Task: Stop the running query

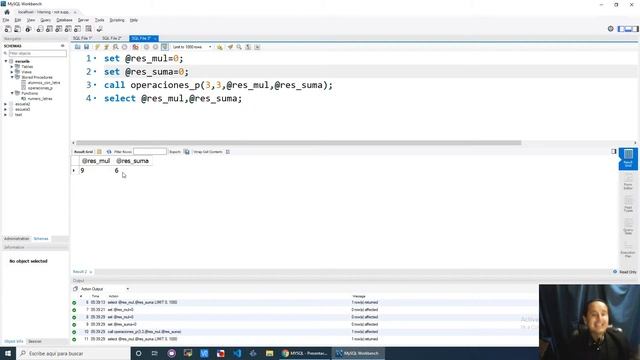Action: 124,47
